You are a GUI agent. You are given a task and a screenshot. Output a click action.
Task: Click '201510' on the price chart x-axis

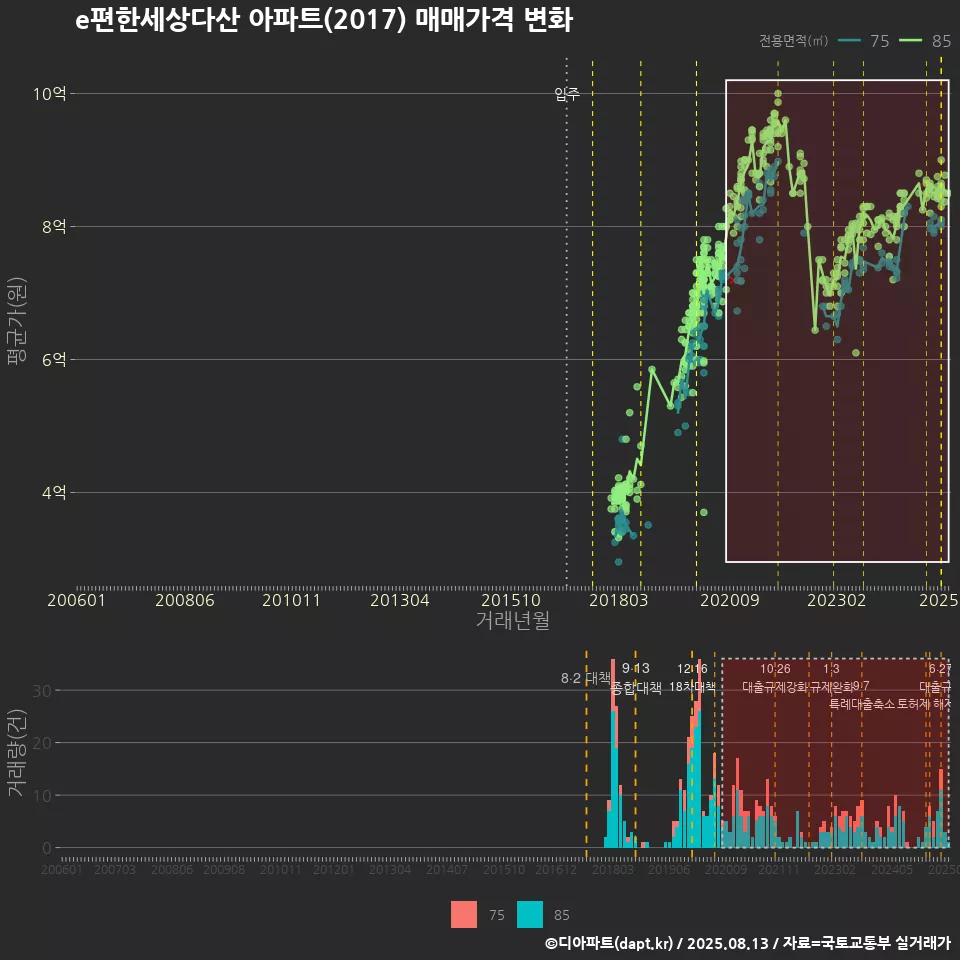coord(511,600)
